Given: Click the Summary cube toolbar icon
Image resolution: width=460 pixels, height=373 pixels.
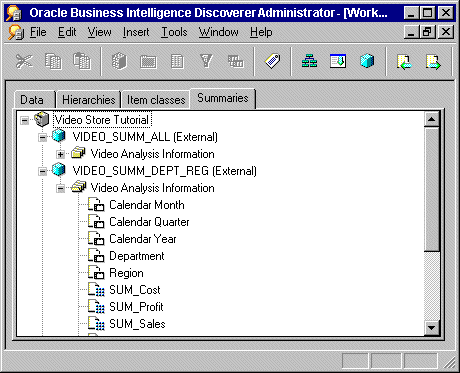Looking at the screenshot, I should coord(367,61).
